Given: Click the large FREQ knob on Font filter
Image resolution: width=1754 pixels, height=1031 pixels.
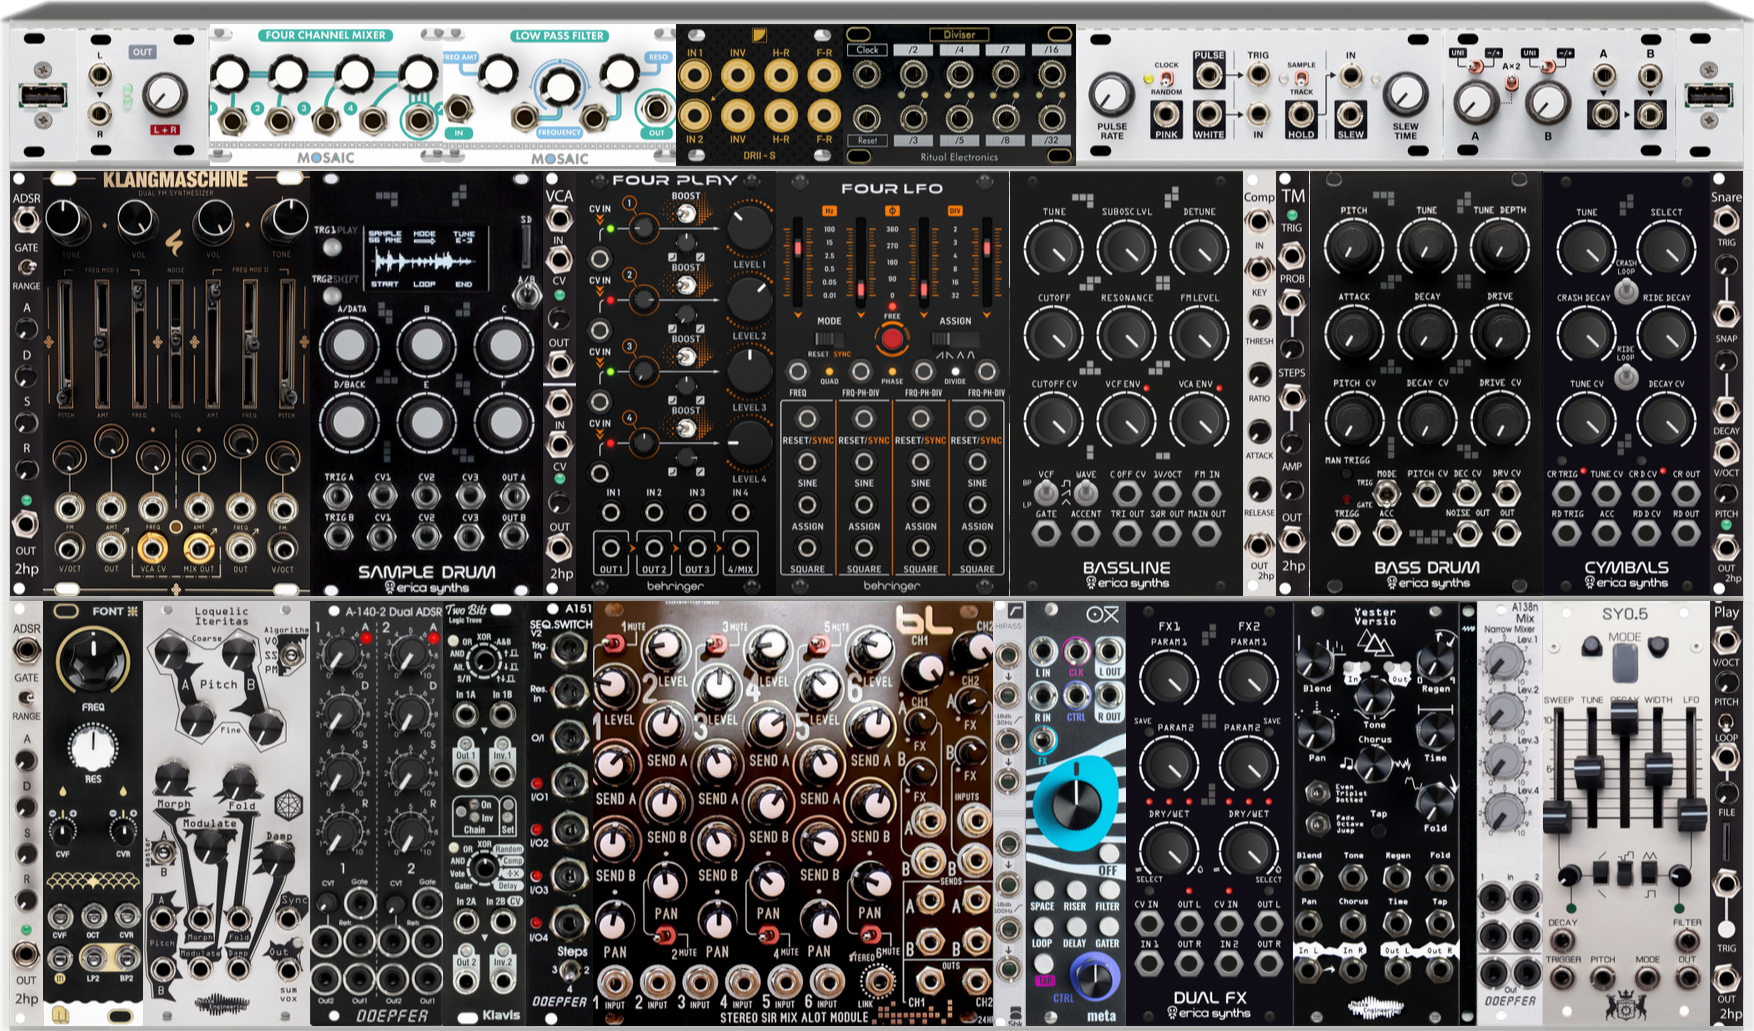Looking at the screenshot, I should pyautogui.click(x=93, y=660).
